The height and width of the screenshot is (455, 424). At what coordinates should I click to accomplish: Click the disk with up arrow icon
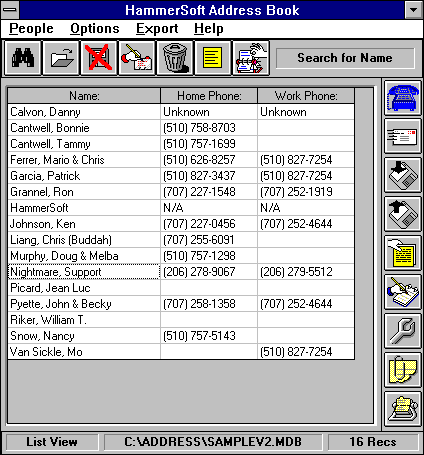pyautogui.click(x=403, y=214)
